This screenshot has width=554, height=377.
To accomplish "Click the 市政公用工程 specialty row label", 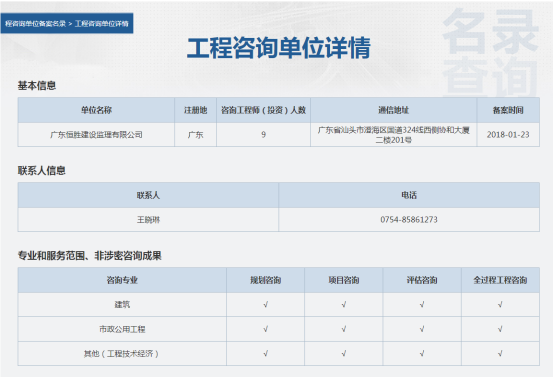I will click(122, 329).
